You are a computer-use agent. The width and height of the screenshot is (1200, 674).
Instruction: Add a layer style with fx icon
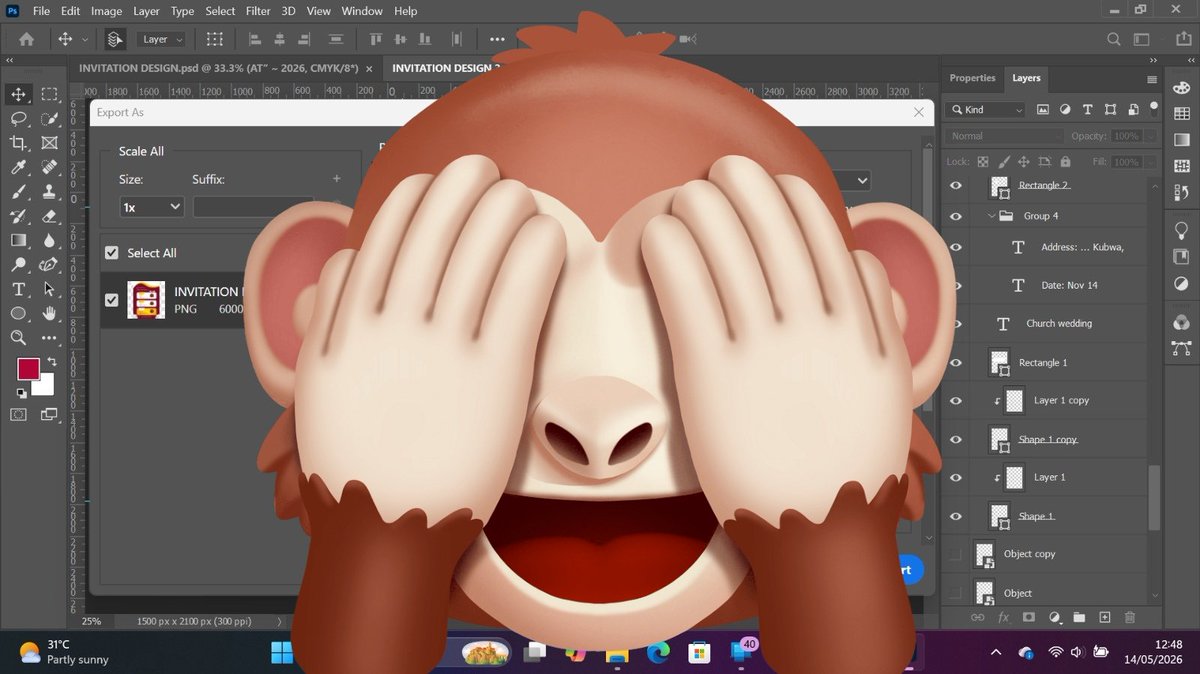(1003, 618)
